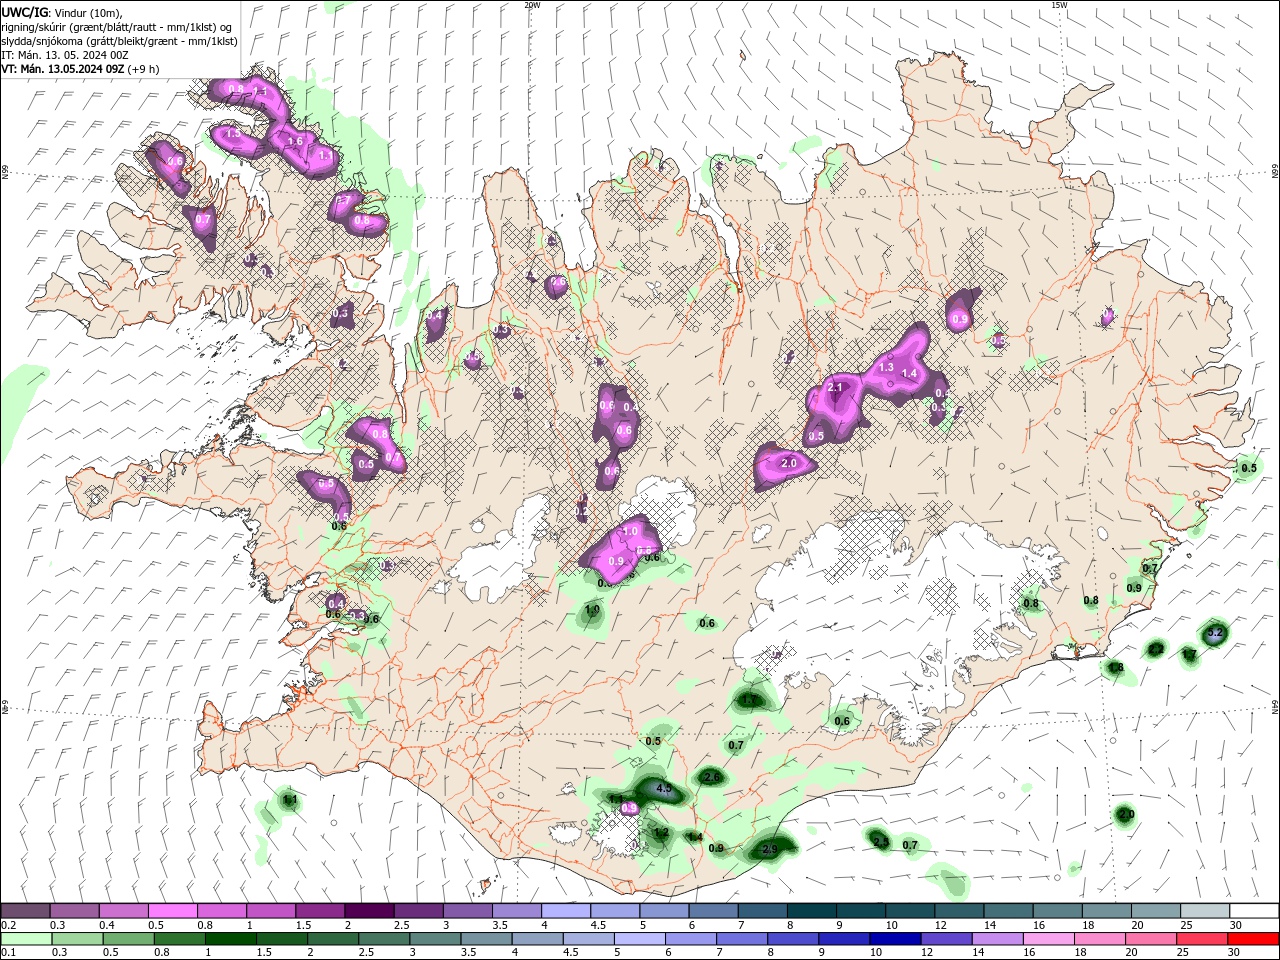The image size is (1280, 960).
Task: Click the white swatch ending the snow legend at 30
Action: coord(1253,911)
